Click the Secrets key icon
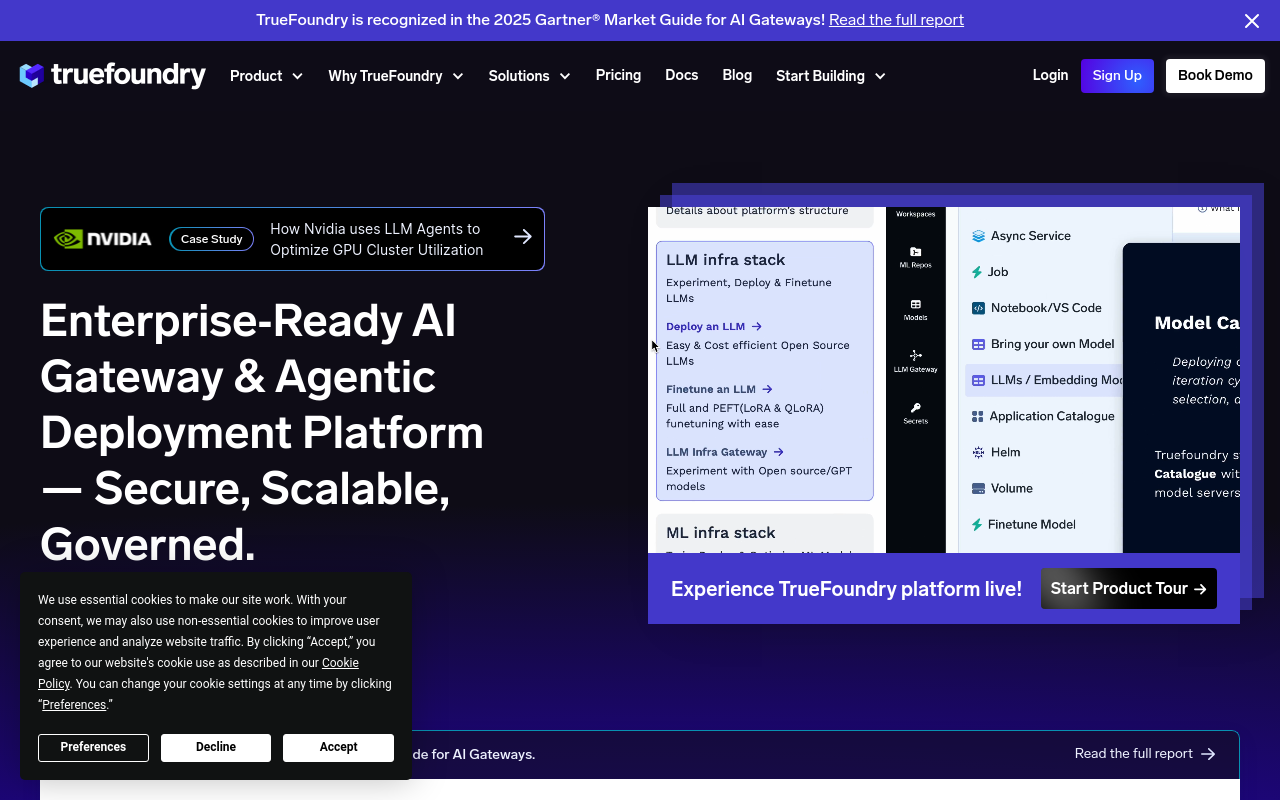Viewport: 1280px width, 800px height. point(915,408)
